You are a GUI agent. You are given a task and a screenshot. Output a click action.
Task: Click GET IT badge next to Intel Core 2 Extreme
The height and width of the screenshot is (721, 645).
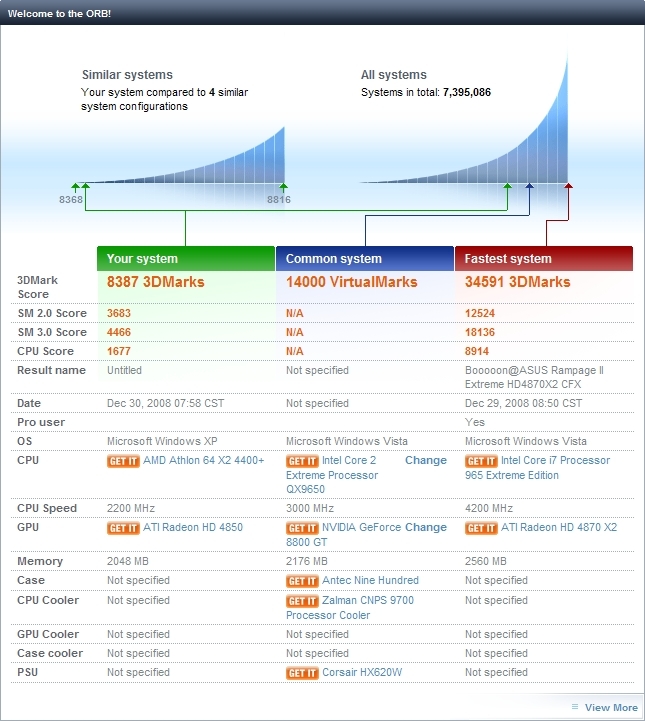click(302, 461)
